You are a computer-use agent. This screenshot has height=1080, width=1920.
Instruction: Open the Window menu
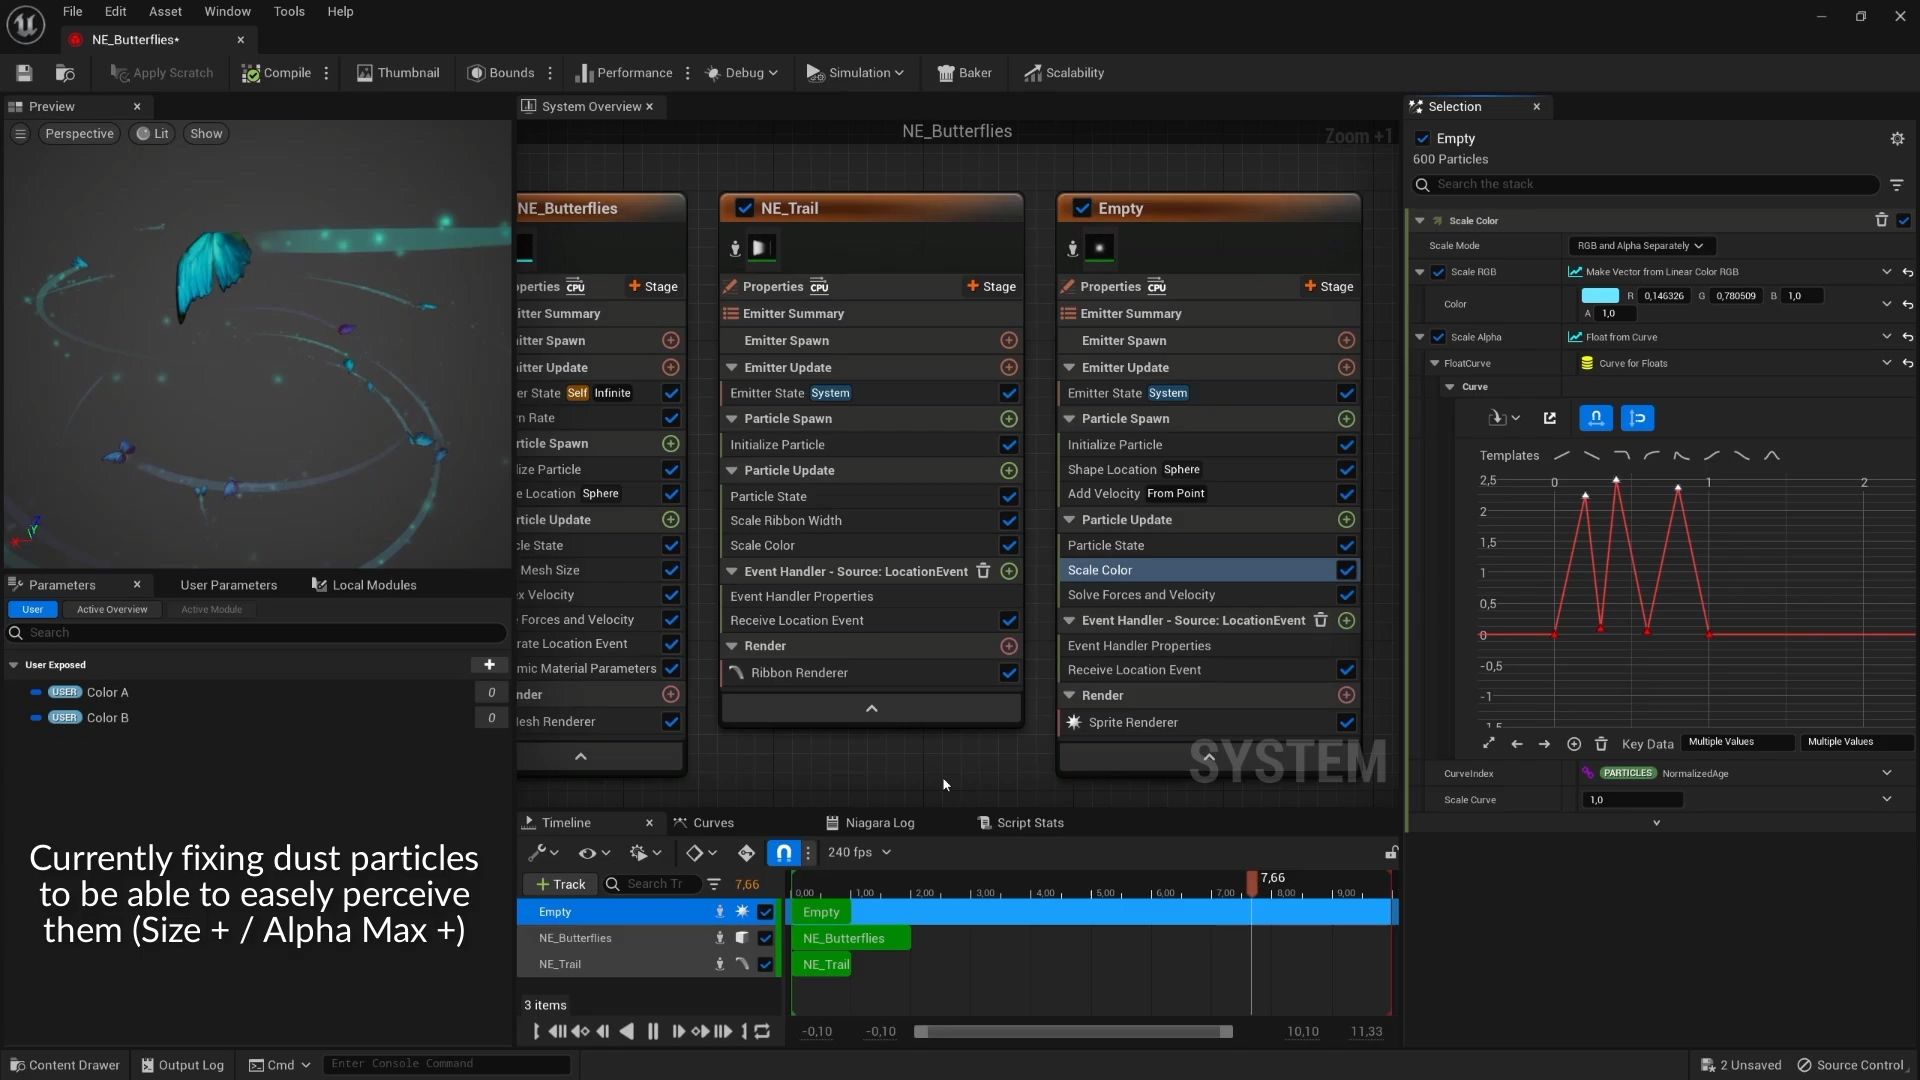[x=227, y=11]
